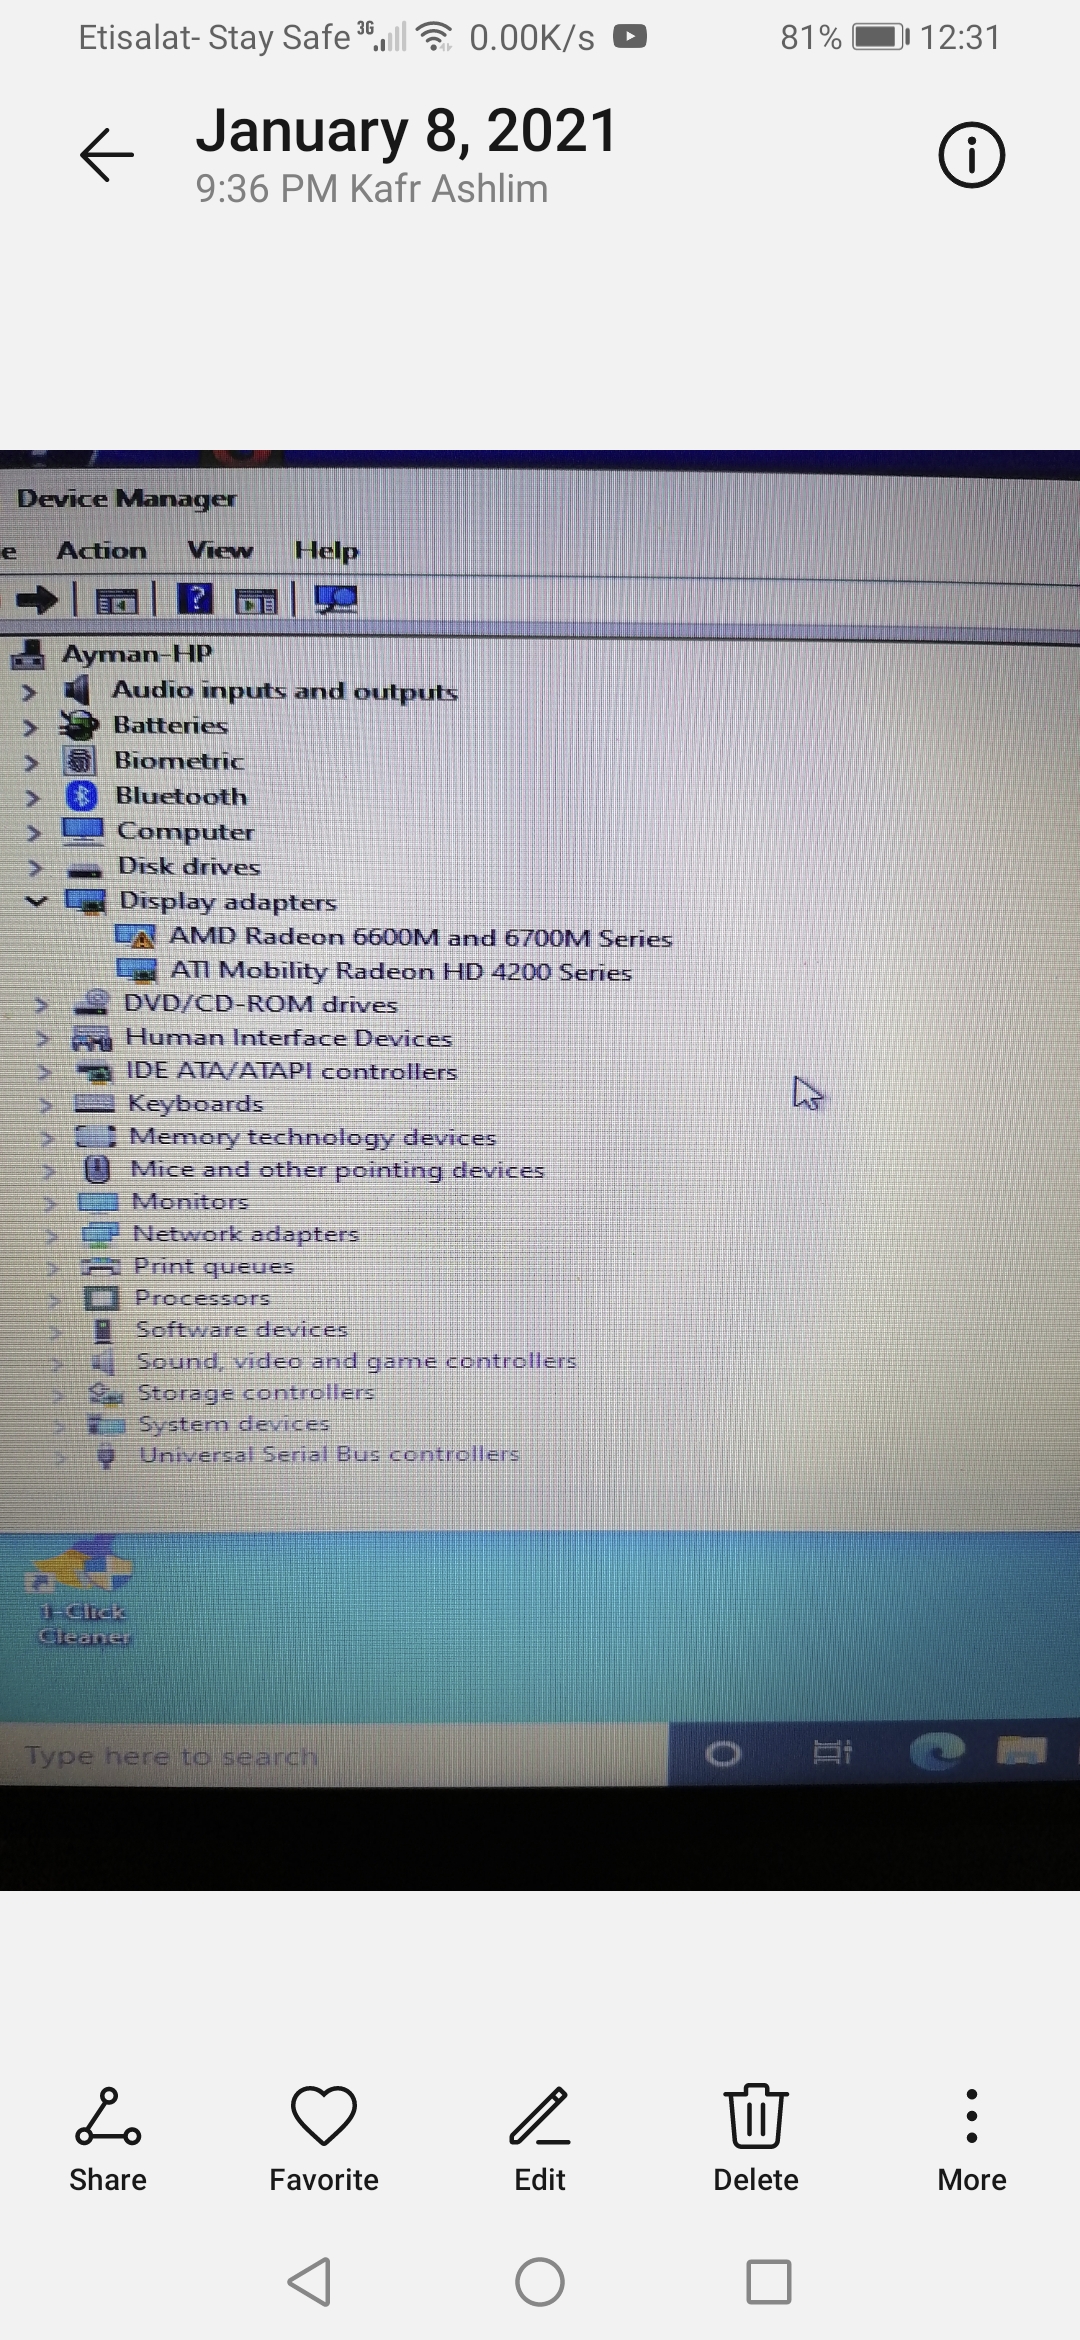Viewport: 1080px width, 2340px height.
Task: Expand Audio inputs and outputs
Action: pyautogui.click(x=29, y=691)
